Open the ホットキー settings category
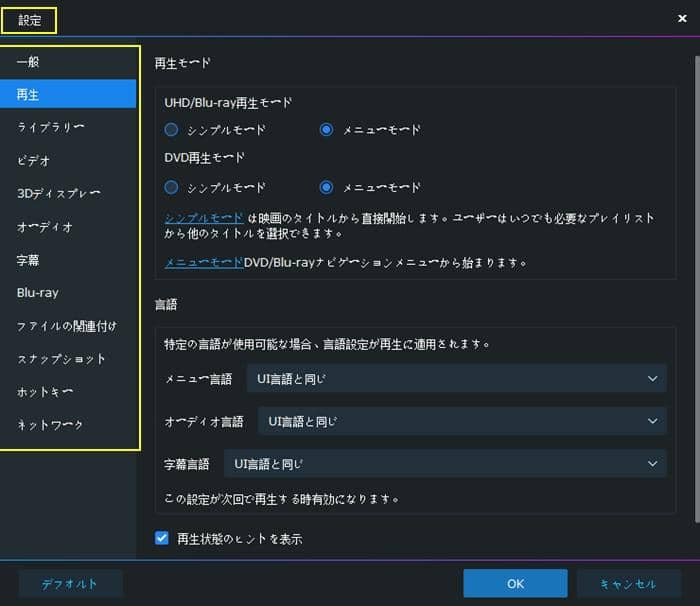 (68, 392)
